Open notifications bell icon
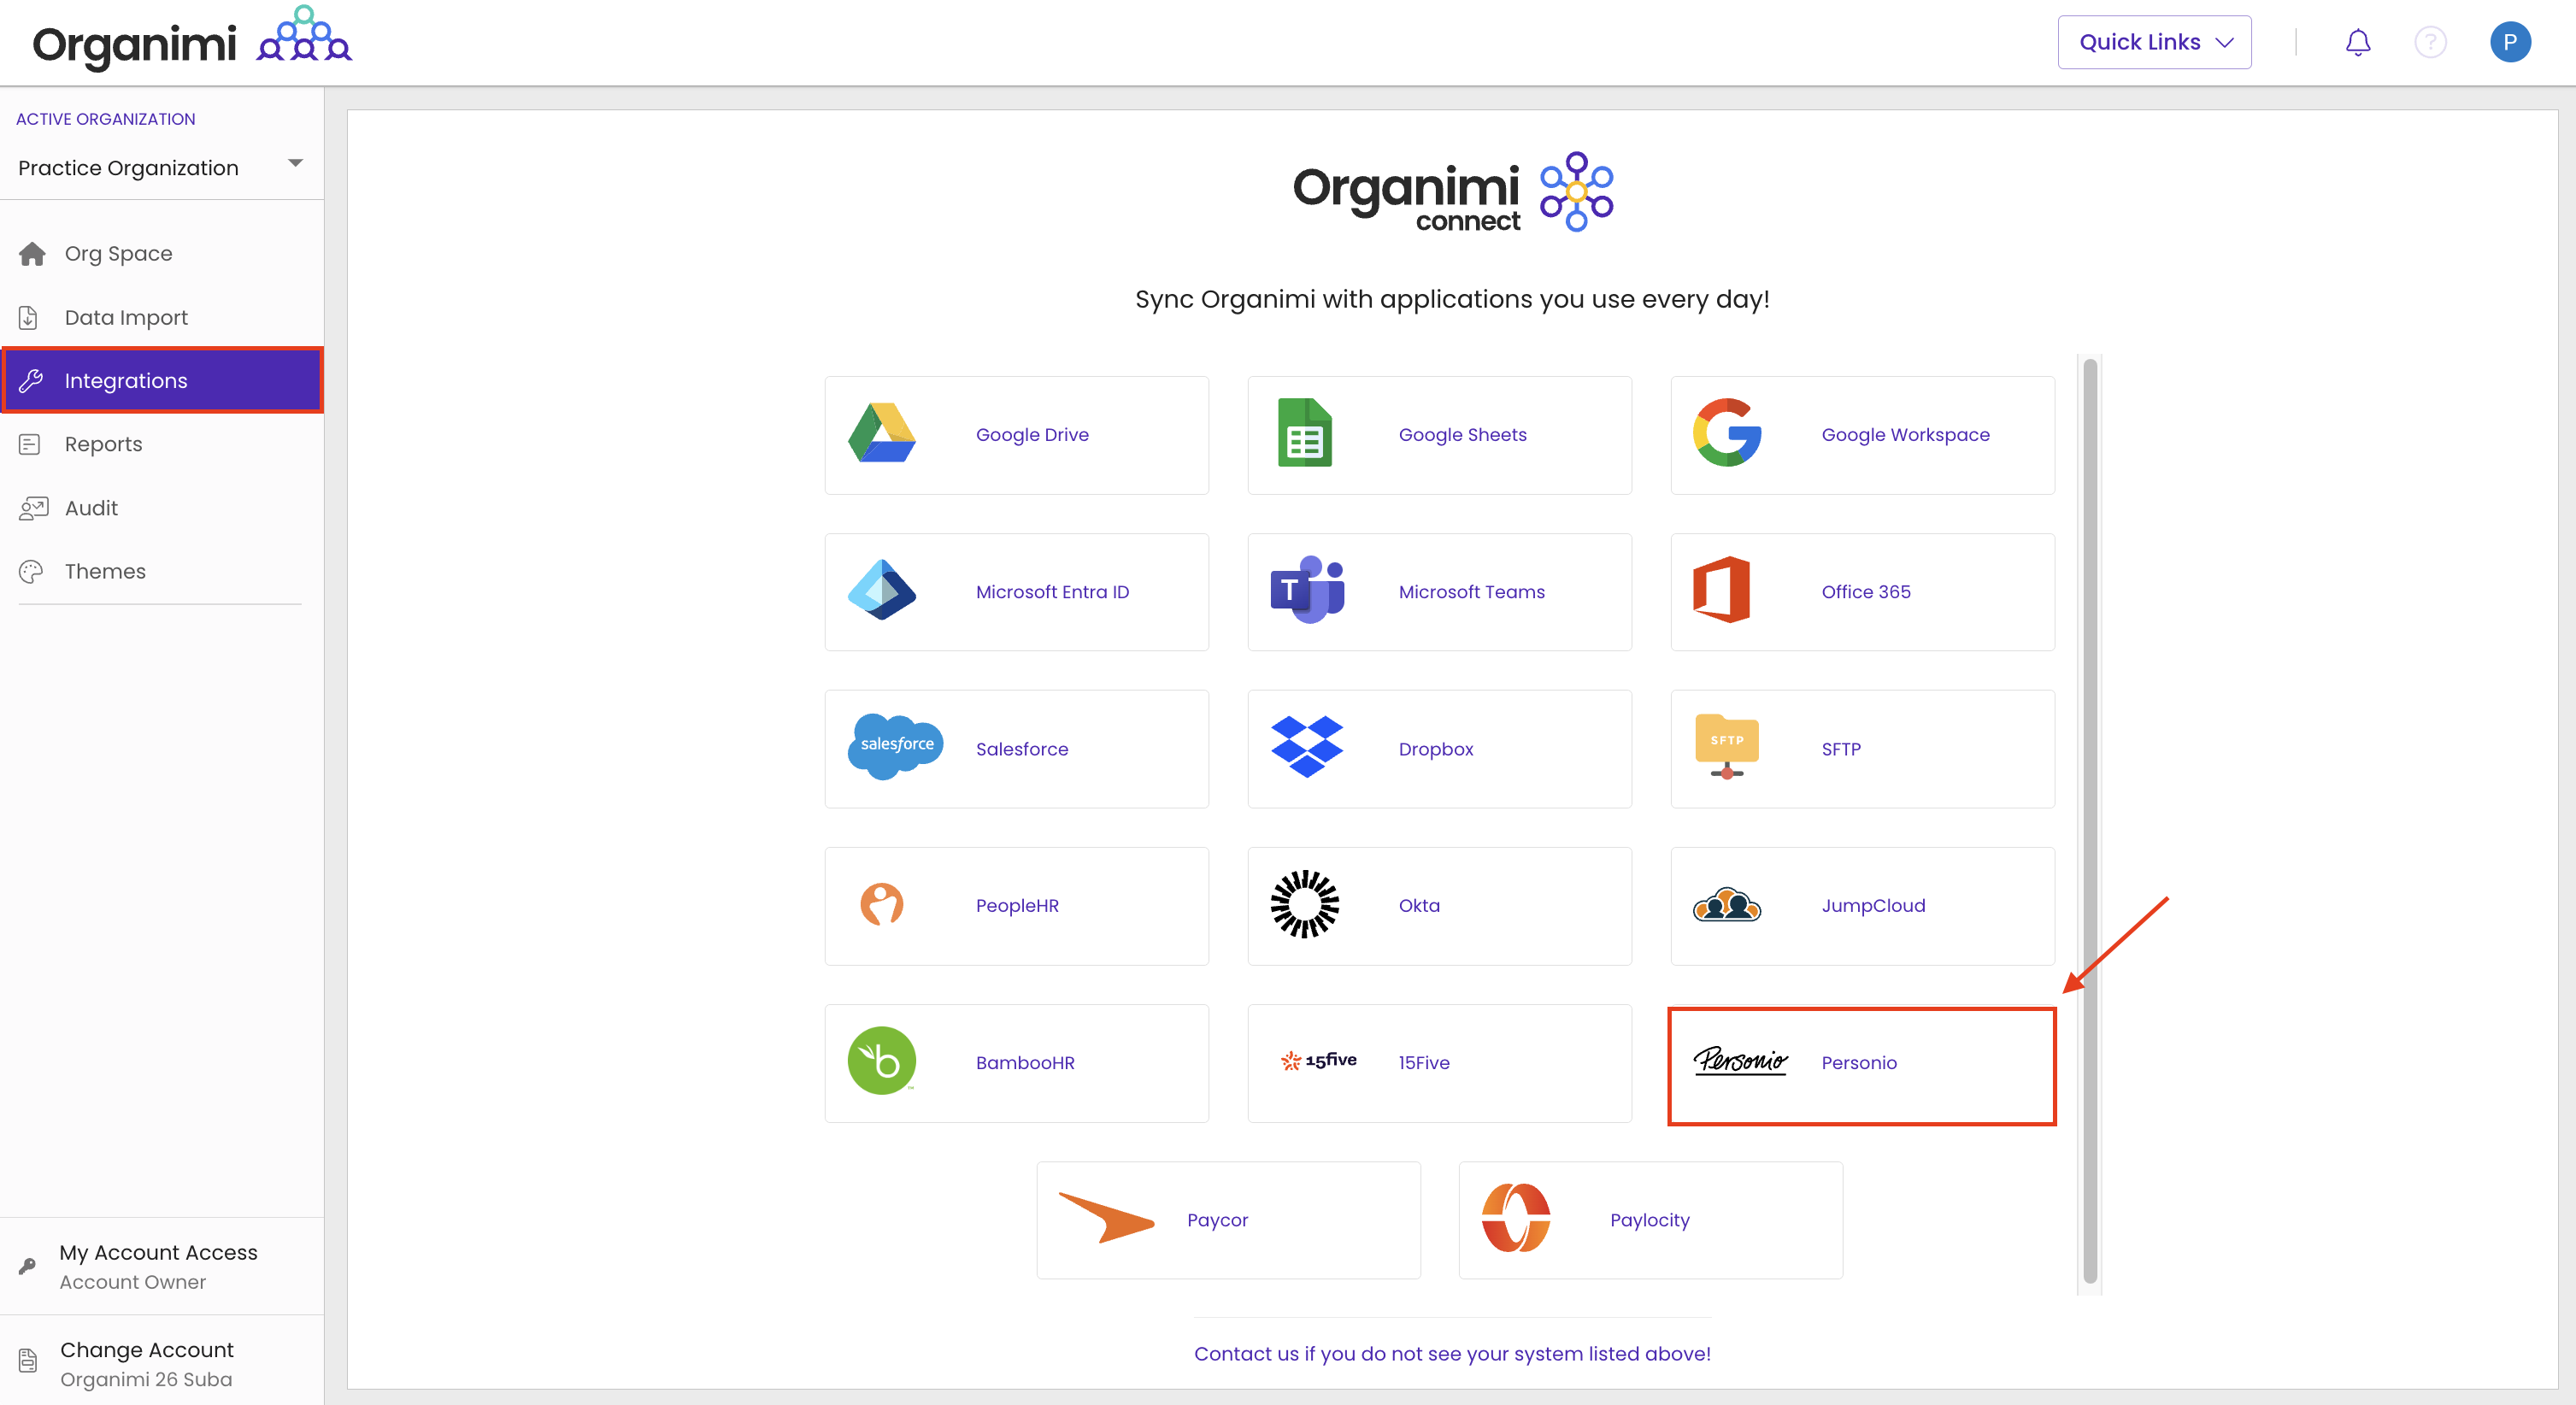The width and height of the screenshot is (2576, 1405). (2357, 42)
